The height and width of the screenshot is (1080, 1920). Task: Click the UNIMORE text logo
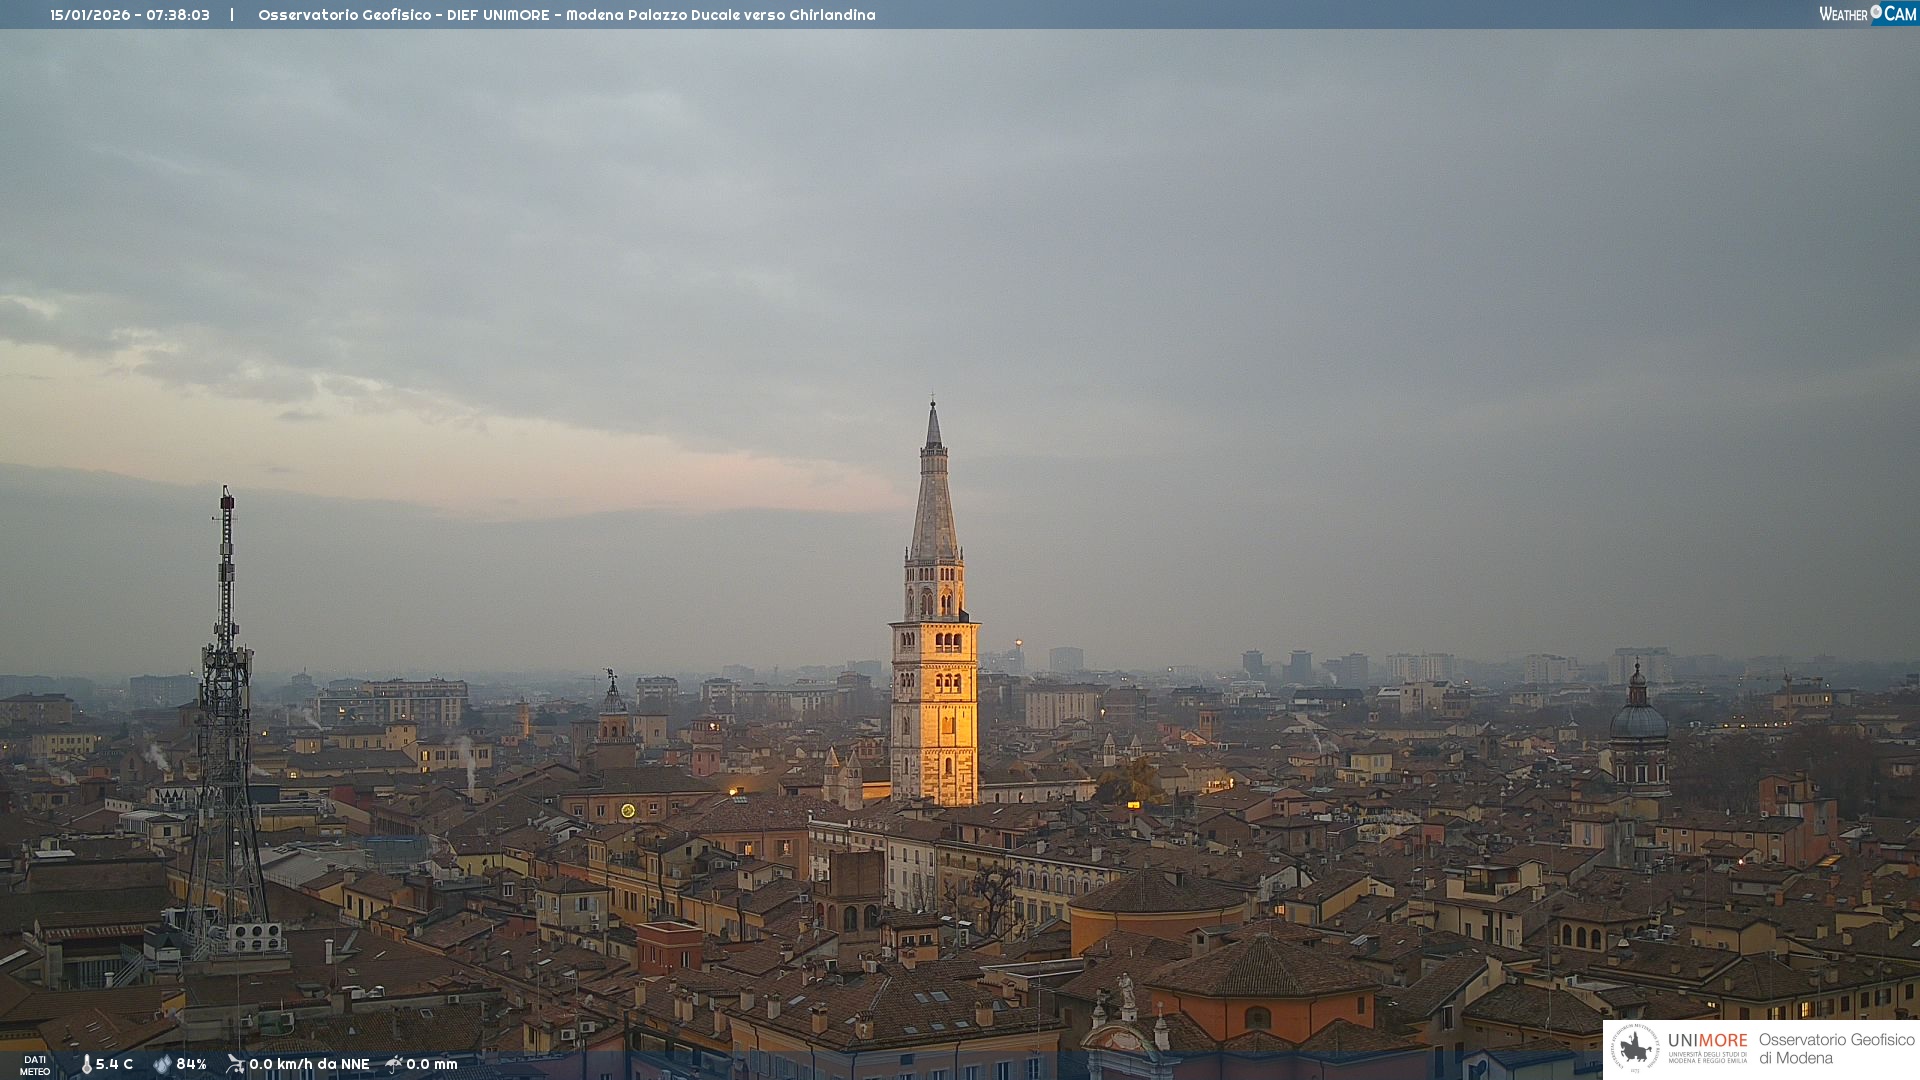pos(1707,1041)
